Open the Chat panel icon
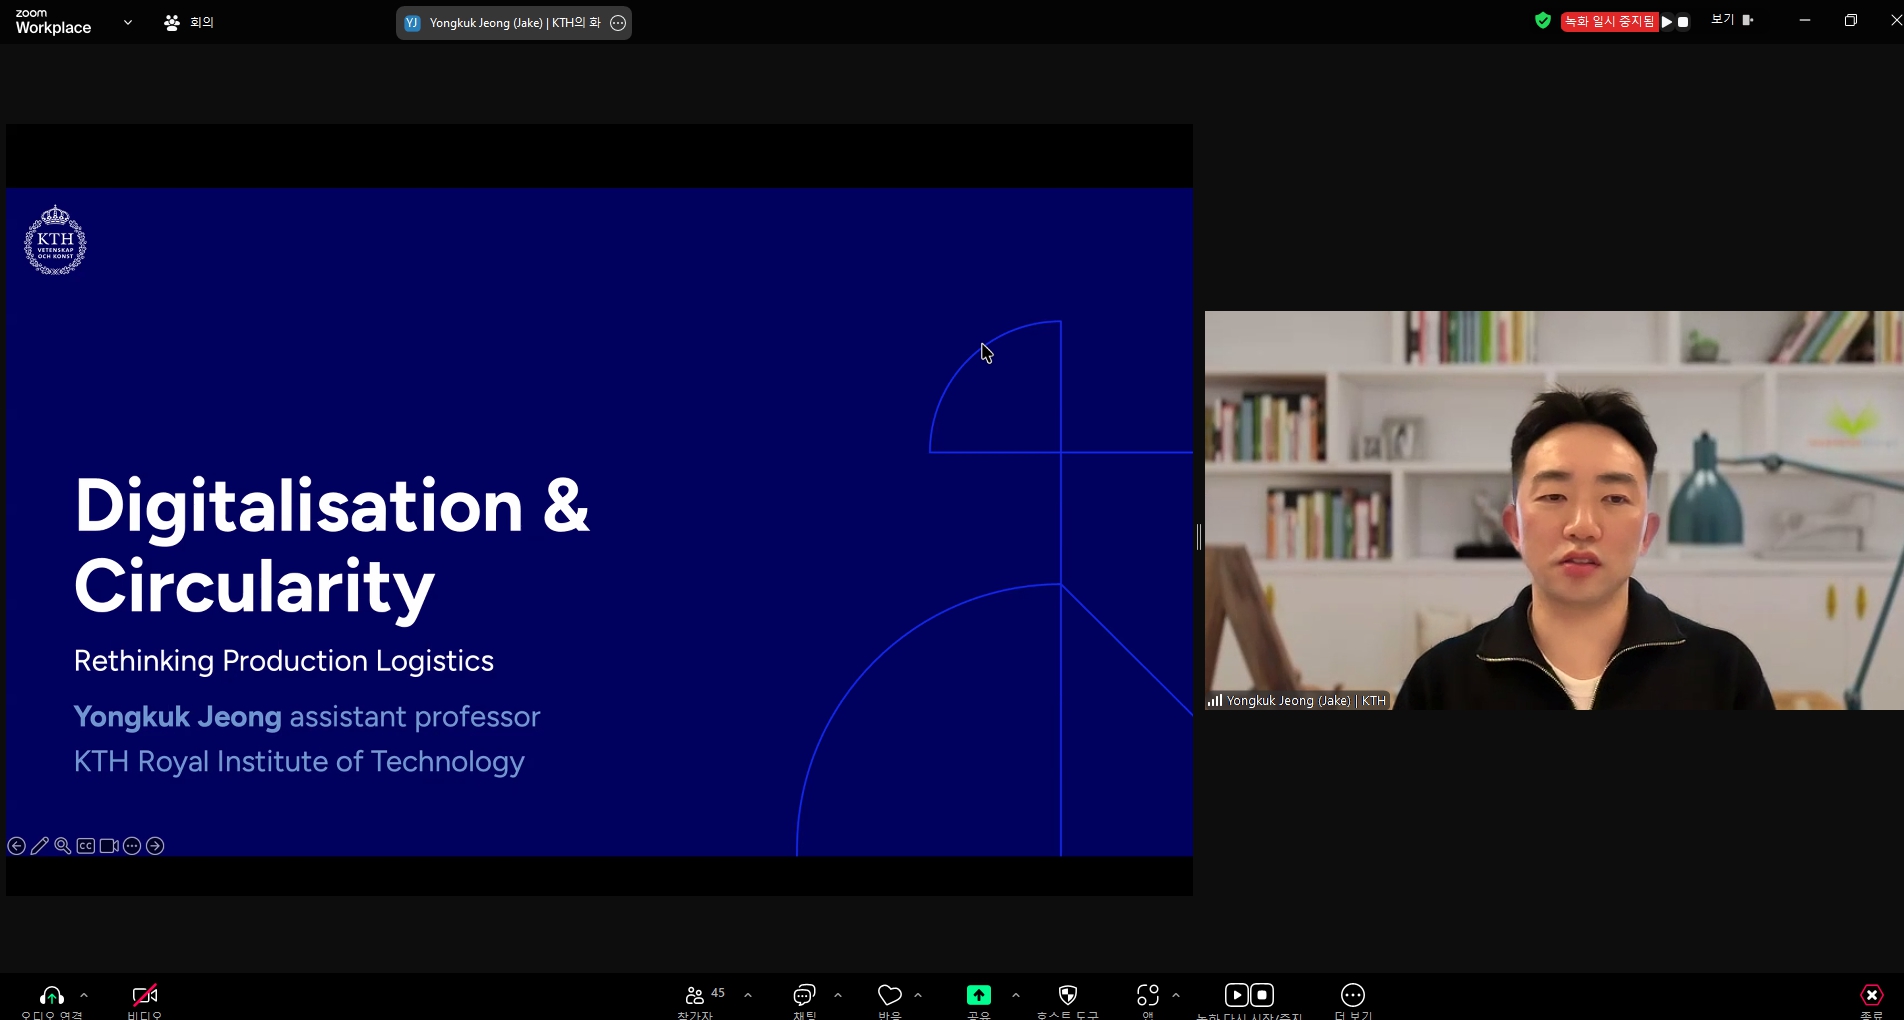This screenshot has height=1020, width=1904. [804, 995]
